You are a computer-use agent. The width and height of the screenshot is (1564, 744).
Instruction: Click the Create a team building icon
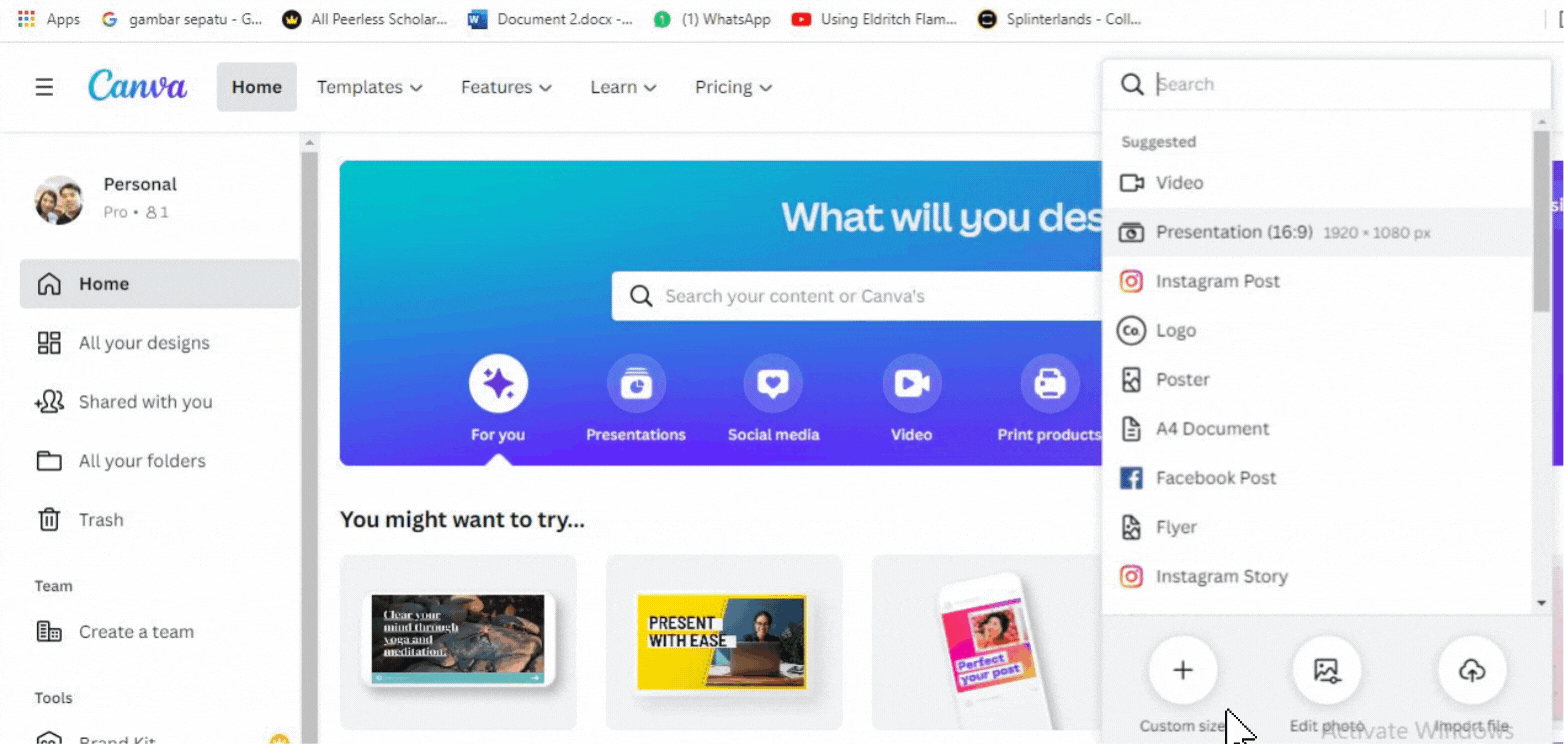[x=48, y=632]
